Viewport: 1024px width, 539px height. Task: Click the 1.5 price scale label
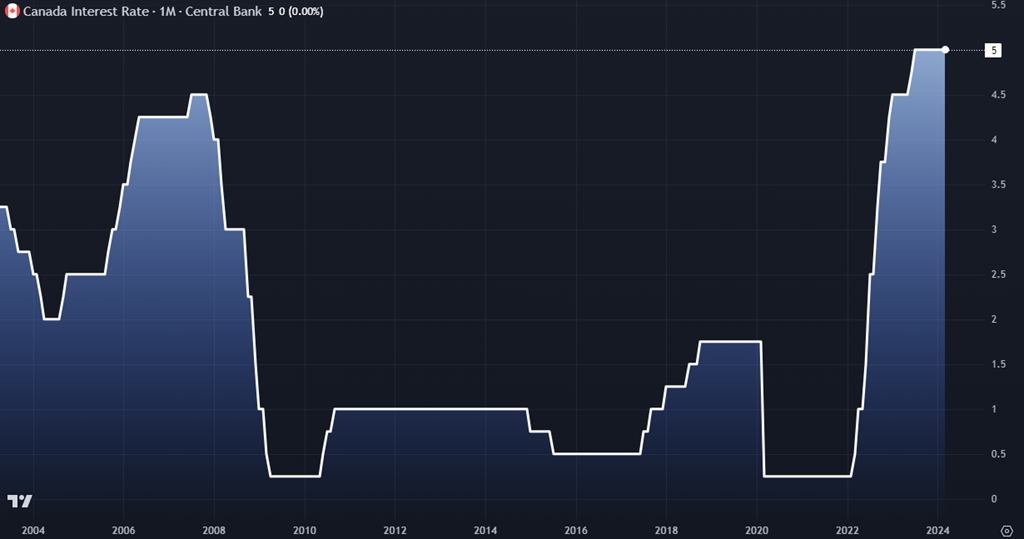tap(997, 365)
